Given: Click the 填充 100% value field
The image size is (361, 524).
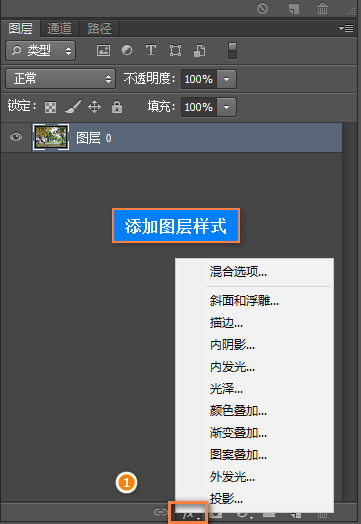Looking at the screenshot, I should [199, 107].
